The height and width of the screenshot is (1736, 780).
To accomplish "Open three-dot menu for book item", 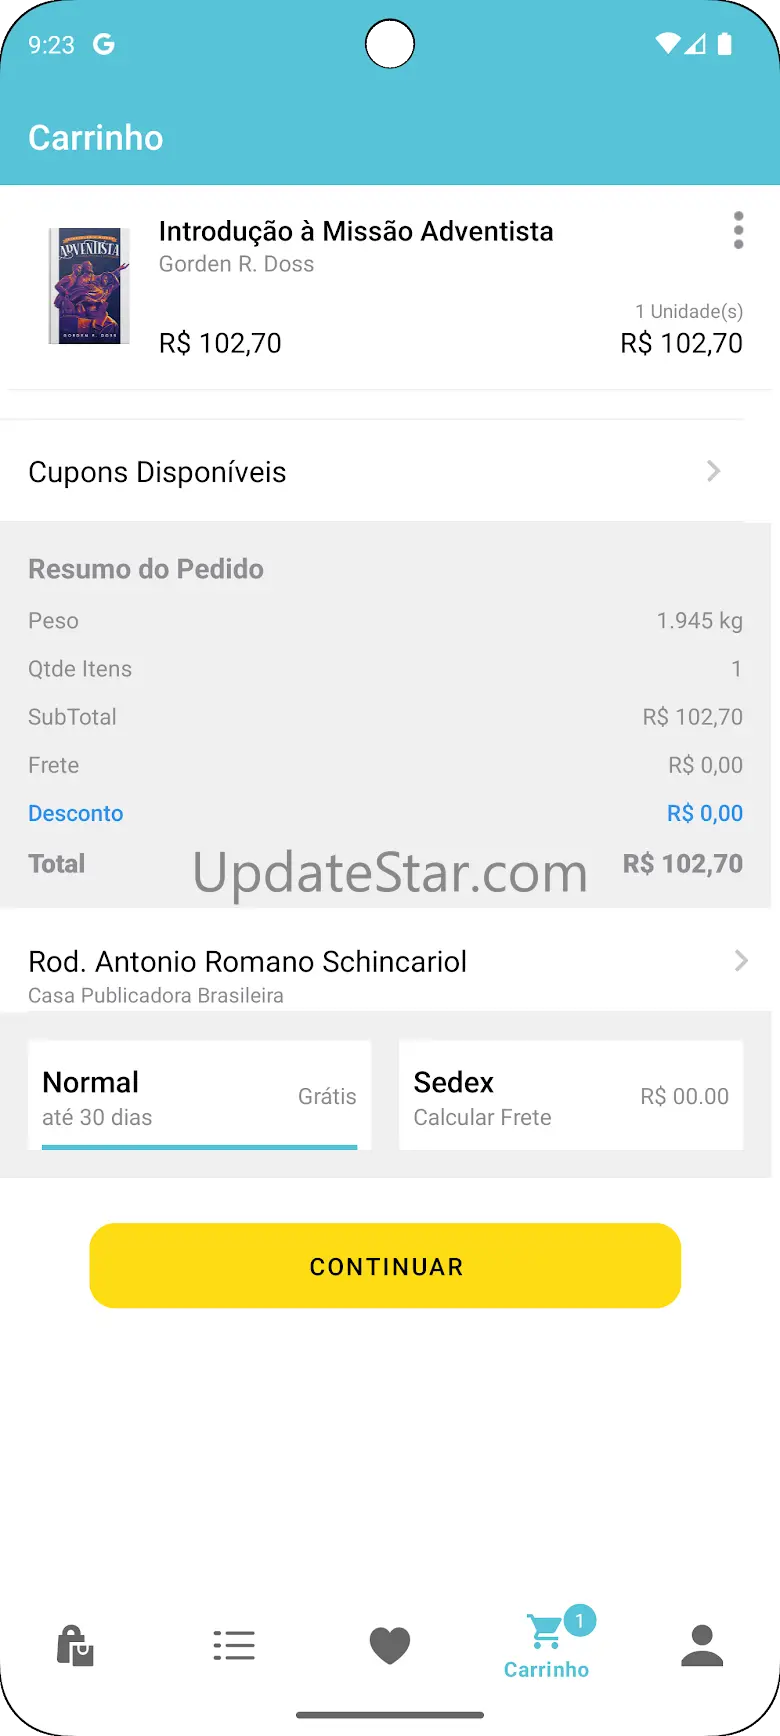I will 738,231.
